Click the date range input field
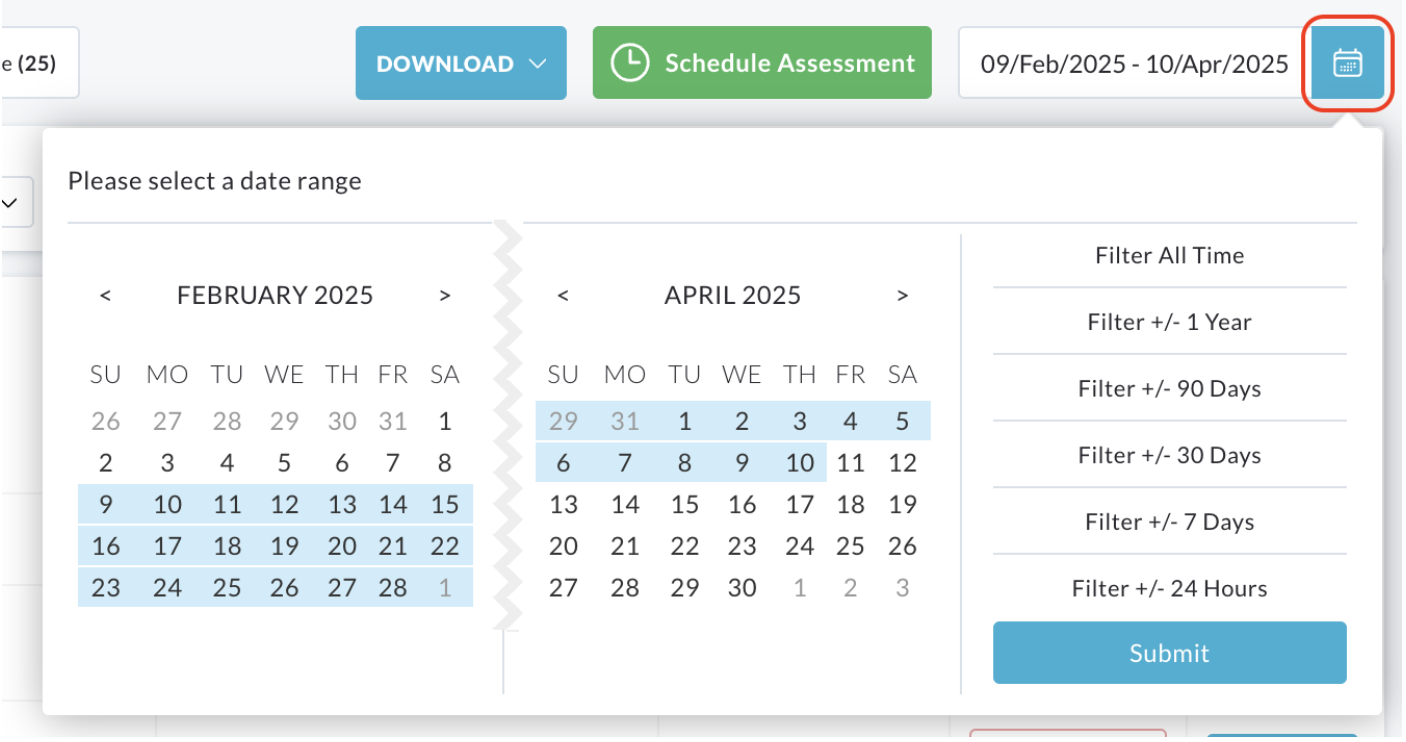Viewport: 1406px width, 742px height. tap(1134, 63)
